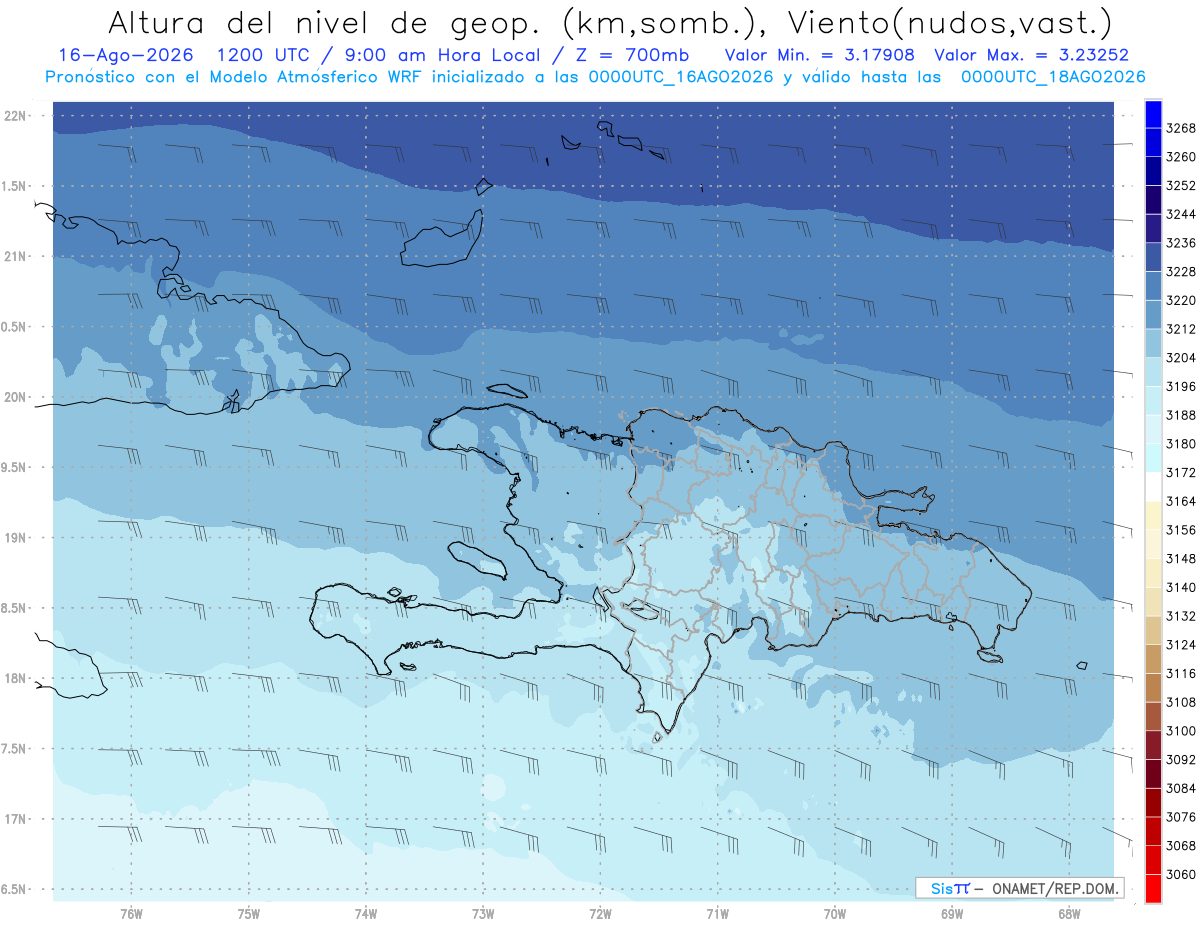The image size is (1200, 927).
Task: Click the colorbar value 3236
Action: [x=1180, y=243]
